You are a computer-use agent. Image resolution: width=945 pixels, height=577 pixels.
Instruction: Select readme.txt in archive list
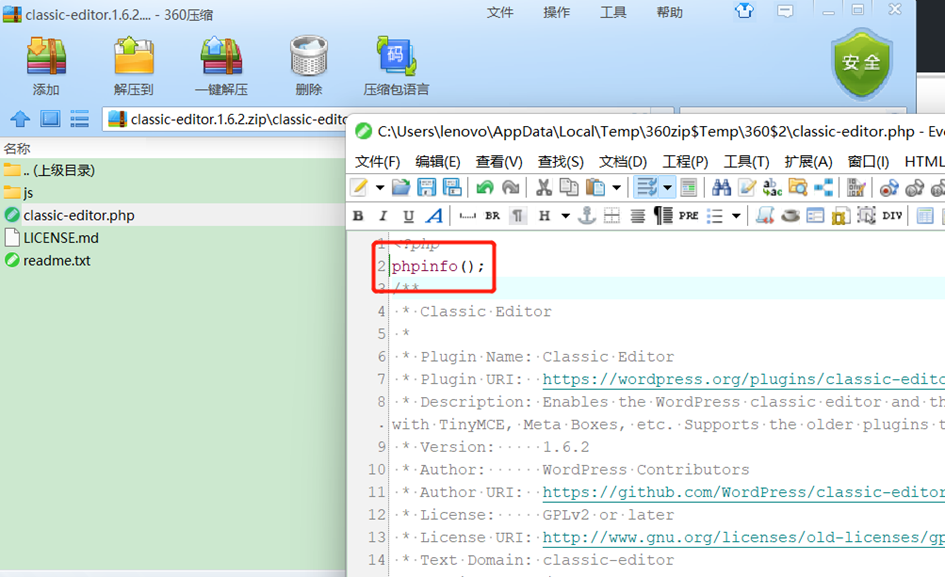tap(172, 260)
